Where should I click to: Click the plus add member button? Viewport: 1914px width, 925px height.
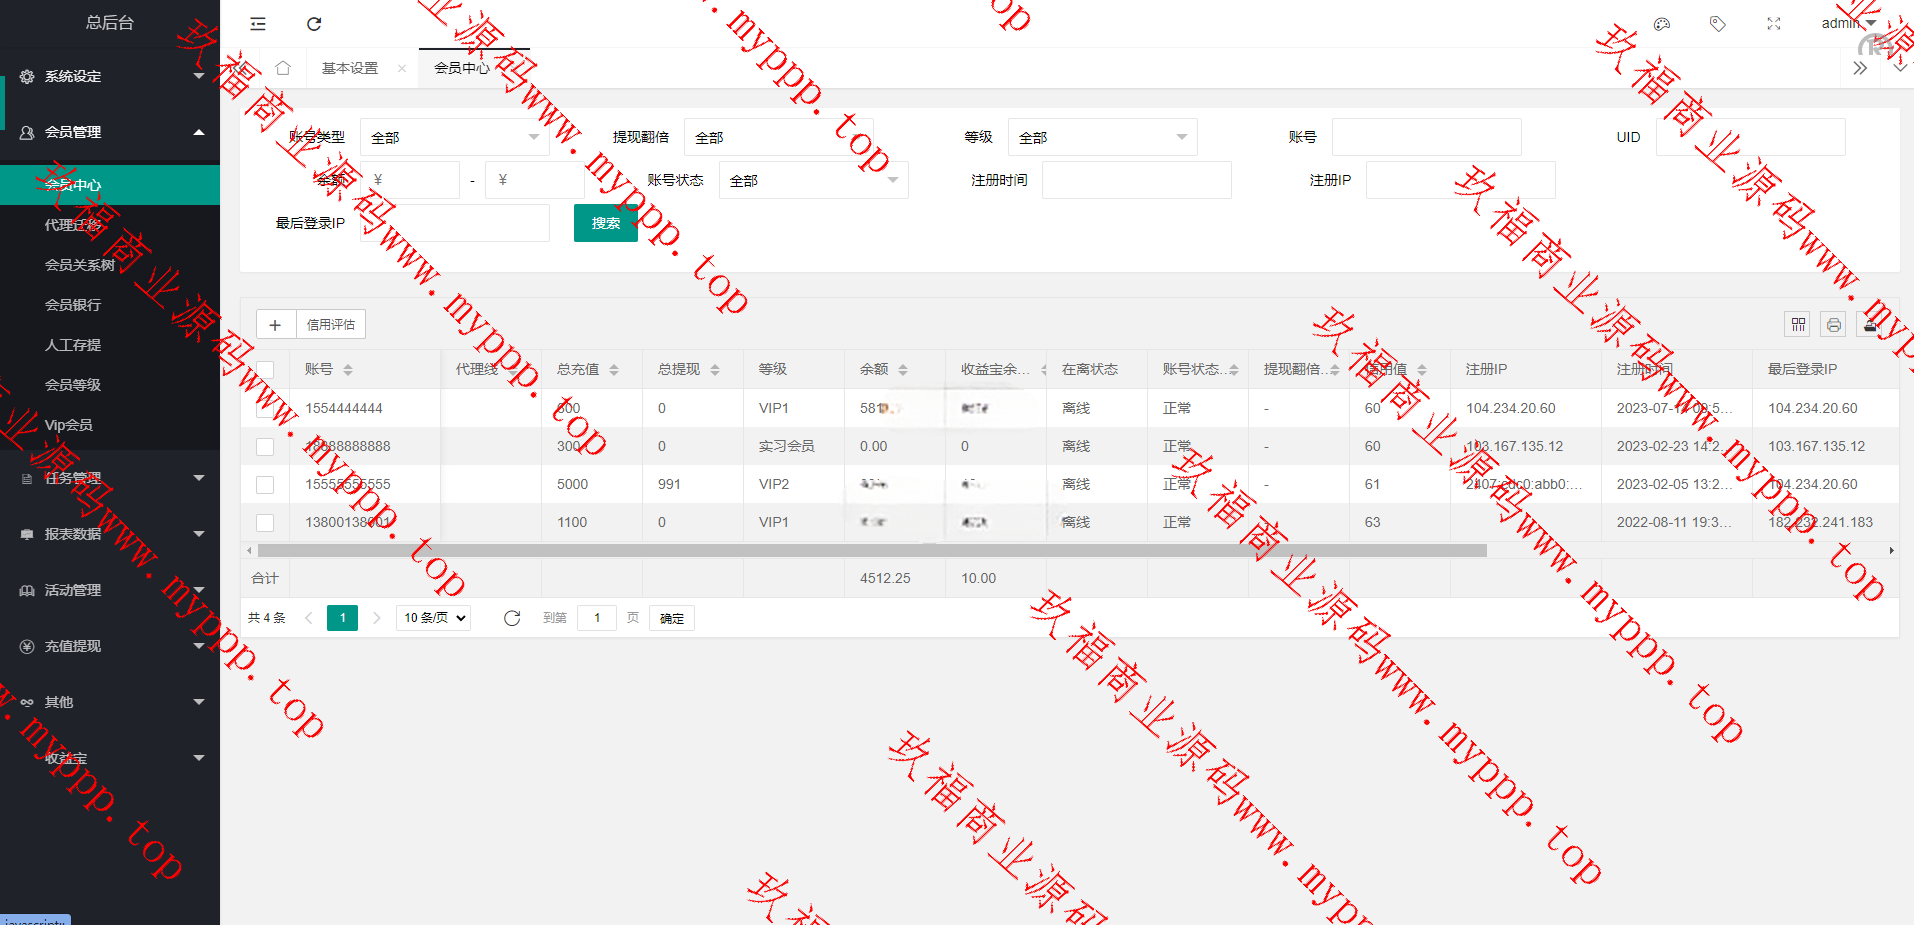coord(275,324)
